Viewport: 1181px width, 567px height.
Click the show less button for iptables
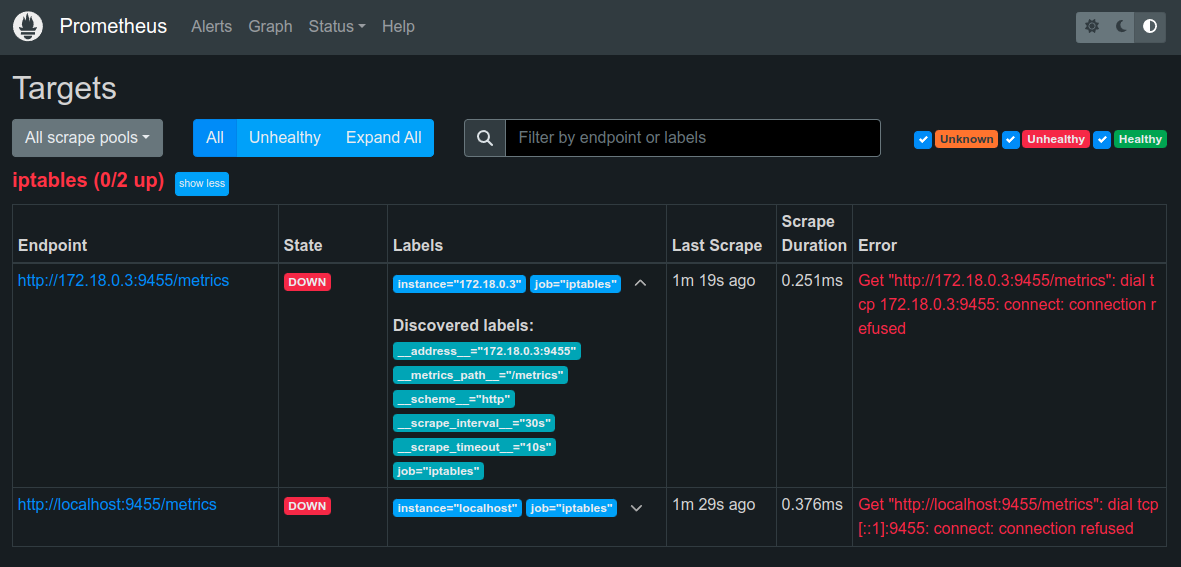pos(202,184)
